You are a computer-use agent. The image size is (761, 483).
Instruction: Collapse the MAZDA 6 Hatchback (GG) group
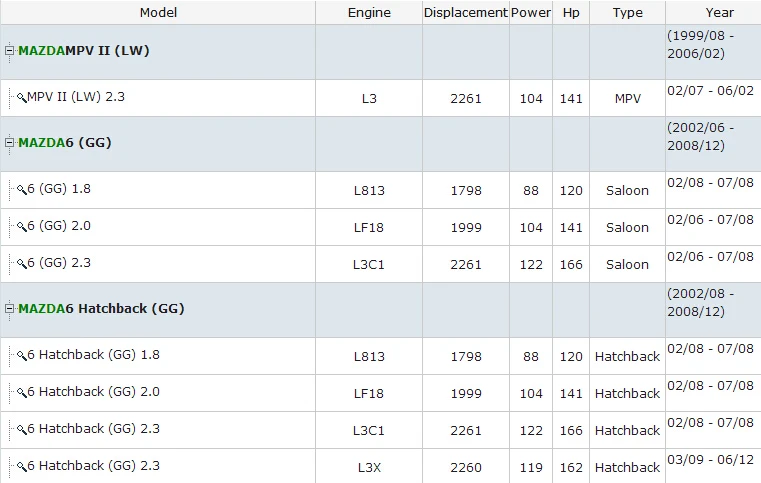[9, 308]
